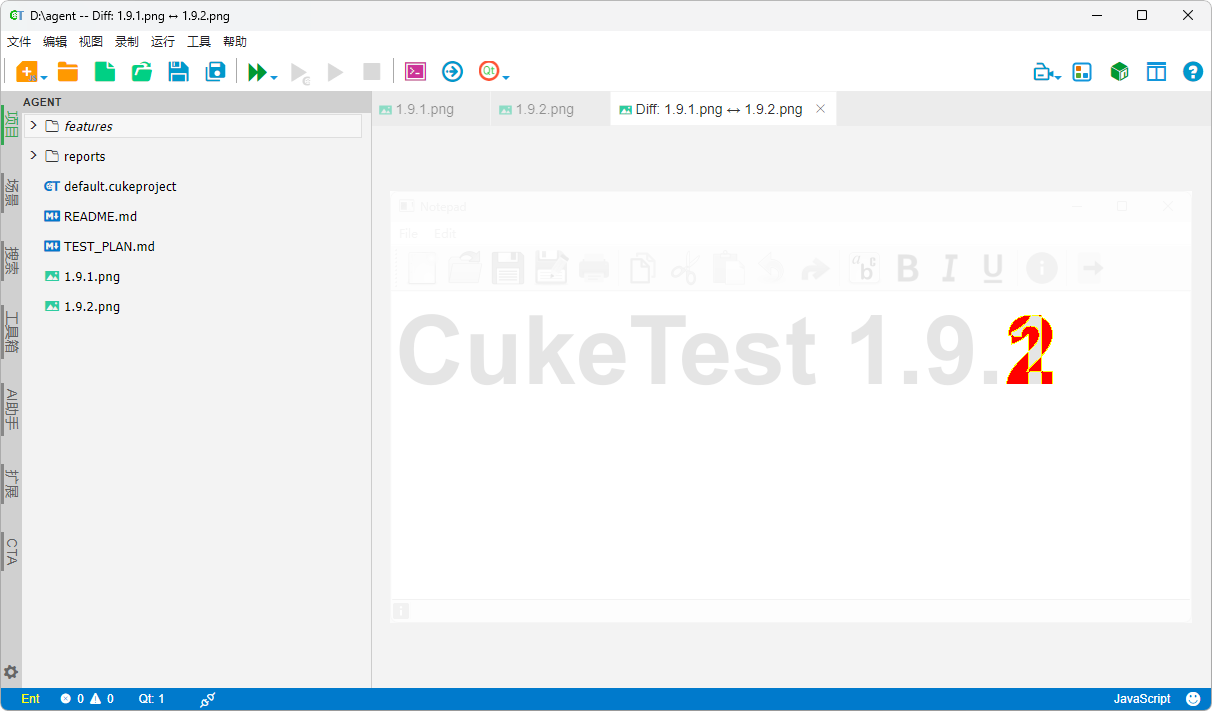Image resolution: width=1212 pixels, height=711 pixels.
Task: Click the red Qt icon
Action: click(489, 71)
